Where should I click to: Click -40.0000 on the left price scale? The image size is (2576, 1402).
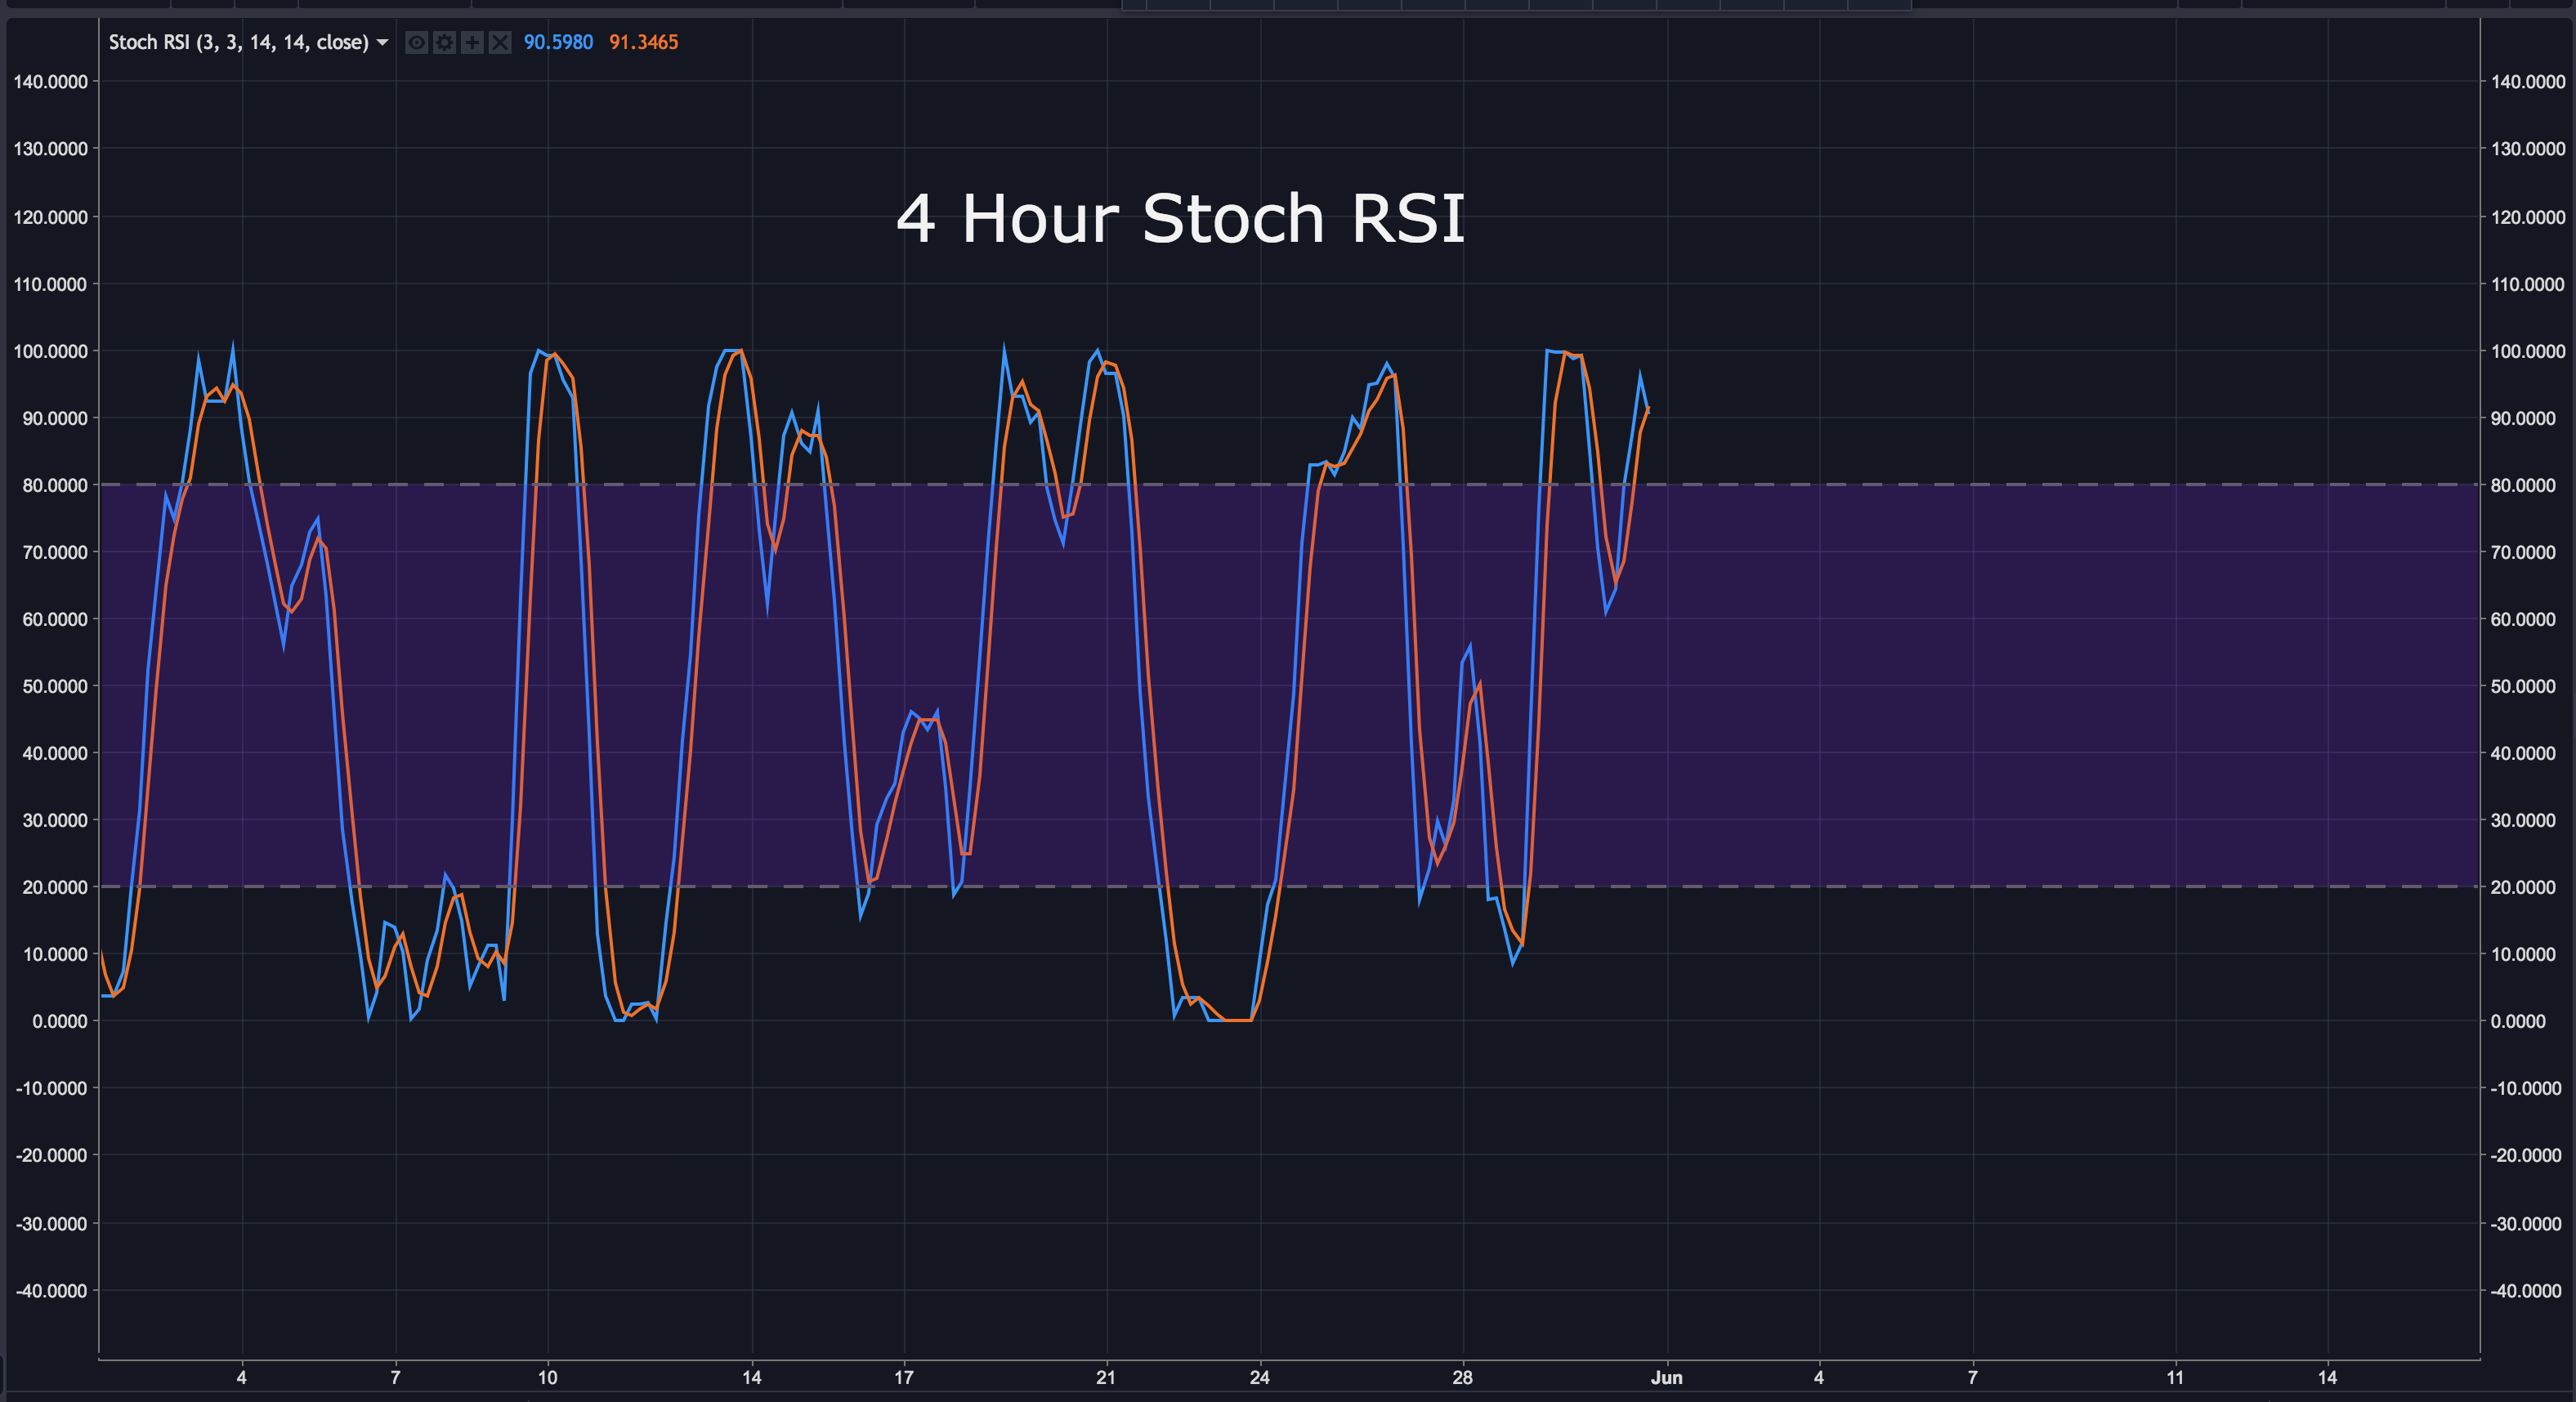point(52,1291)
